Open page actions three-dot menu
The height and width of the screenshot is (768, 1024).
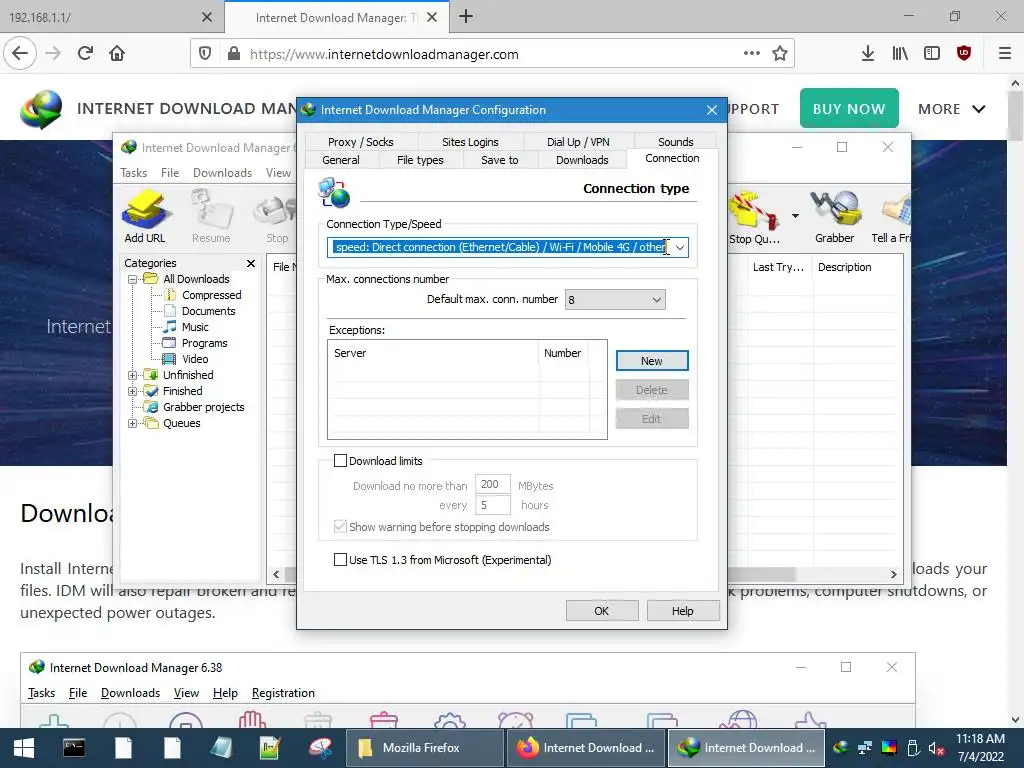[752, 54]
